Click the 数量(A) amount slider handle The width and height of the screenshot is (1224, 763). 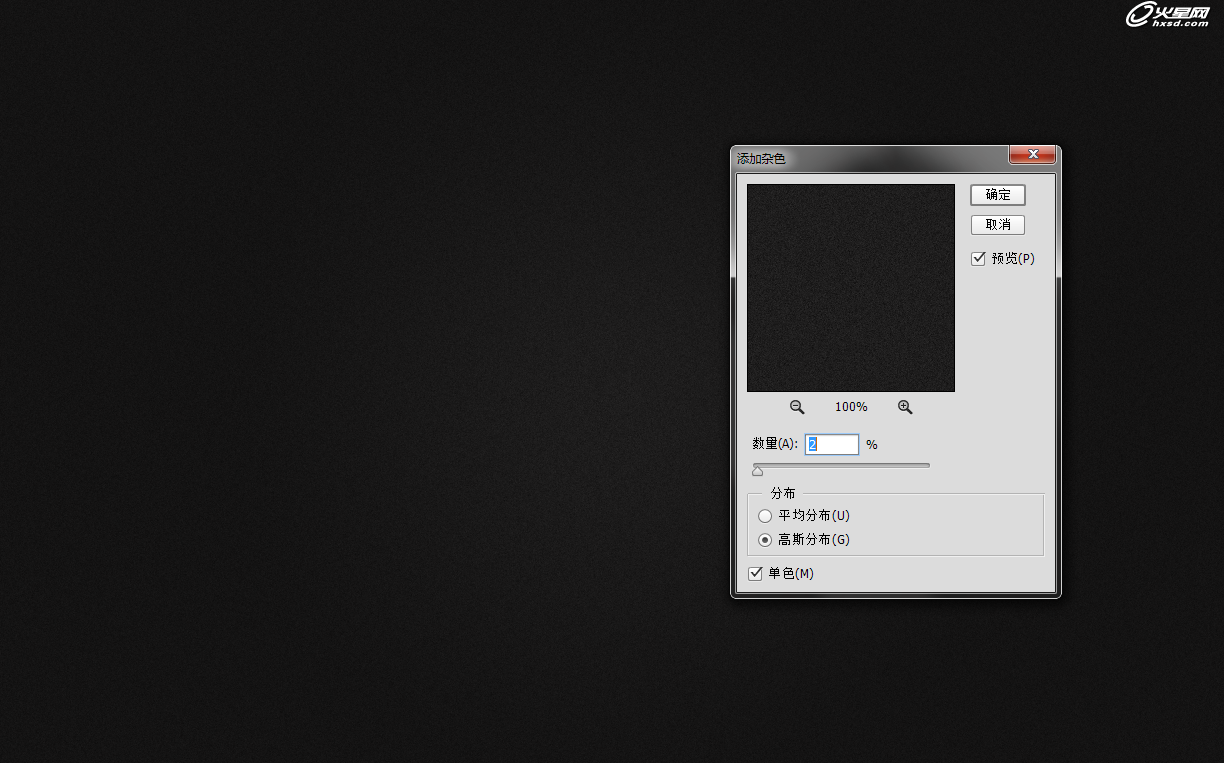pos(757,470)
